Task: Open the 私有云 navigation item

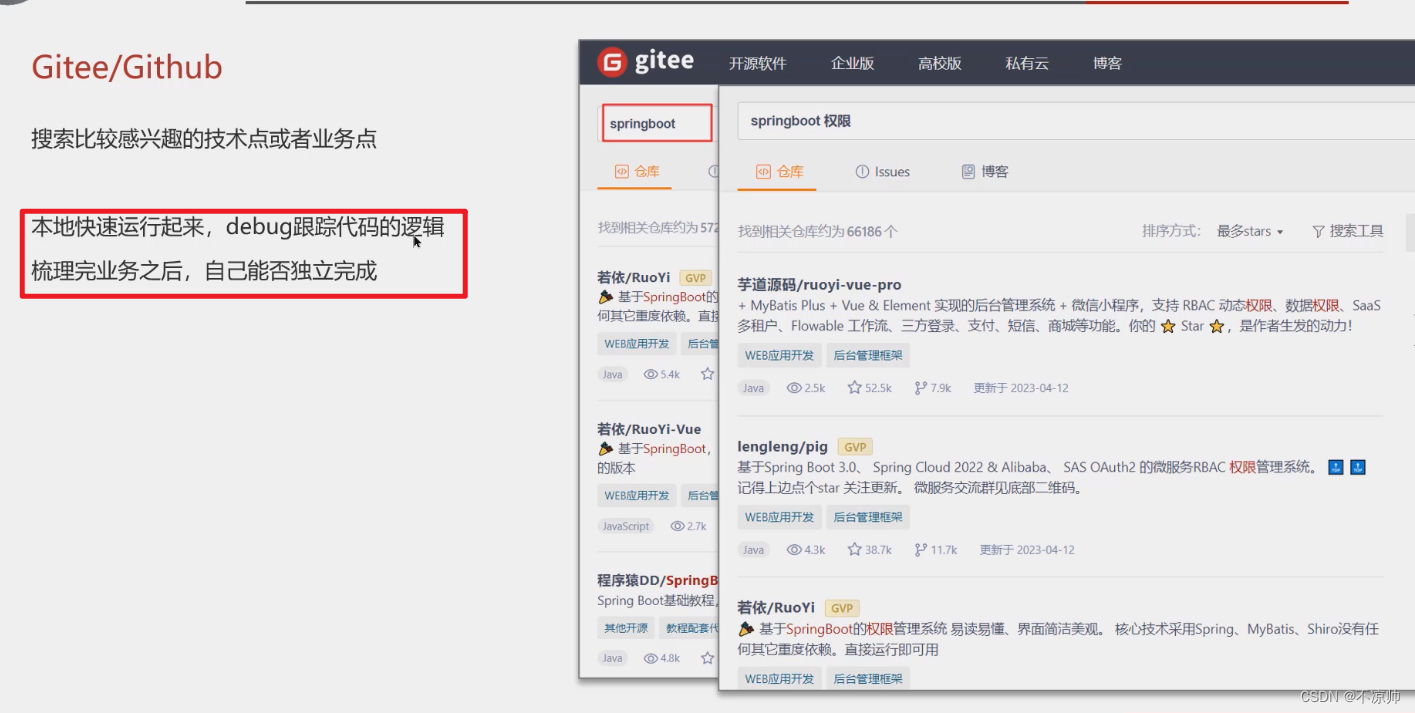Action: pyautogui.click(x=1027, y=63)
